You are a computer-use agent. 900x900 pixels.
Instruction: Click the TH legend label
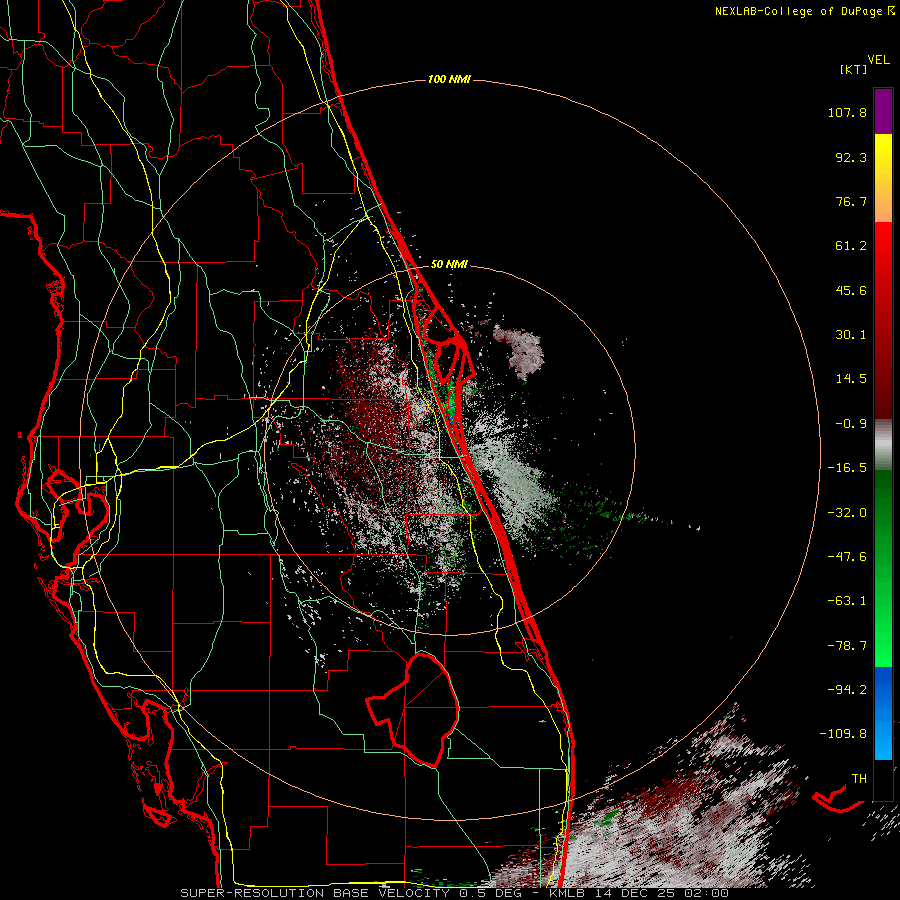[x=859, y=779]
